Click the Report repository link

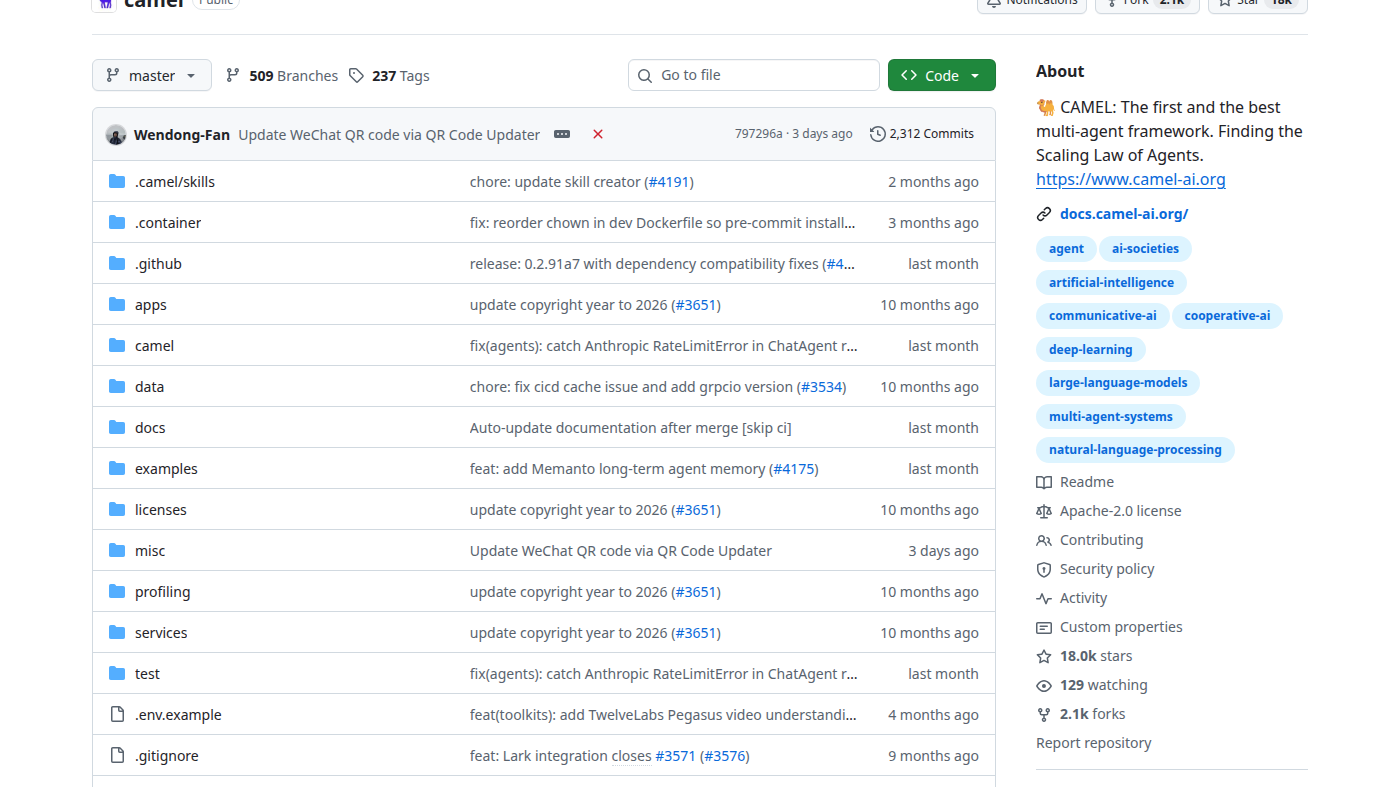(1093, 743)
